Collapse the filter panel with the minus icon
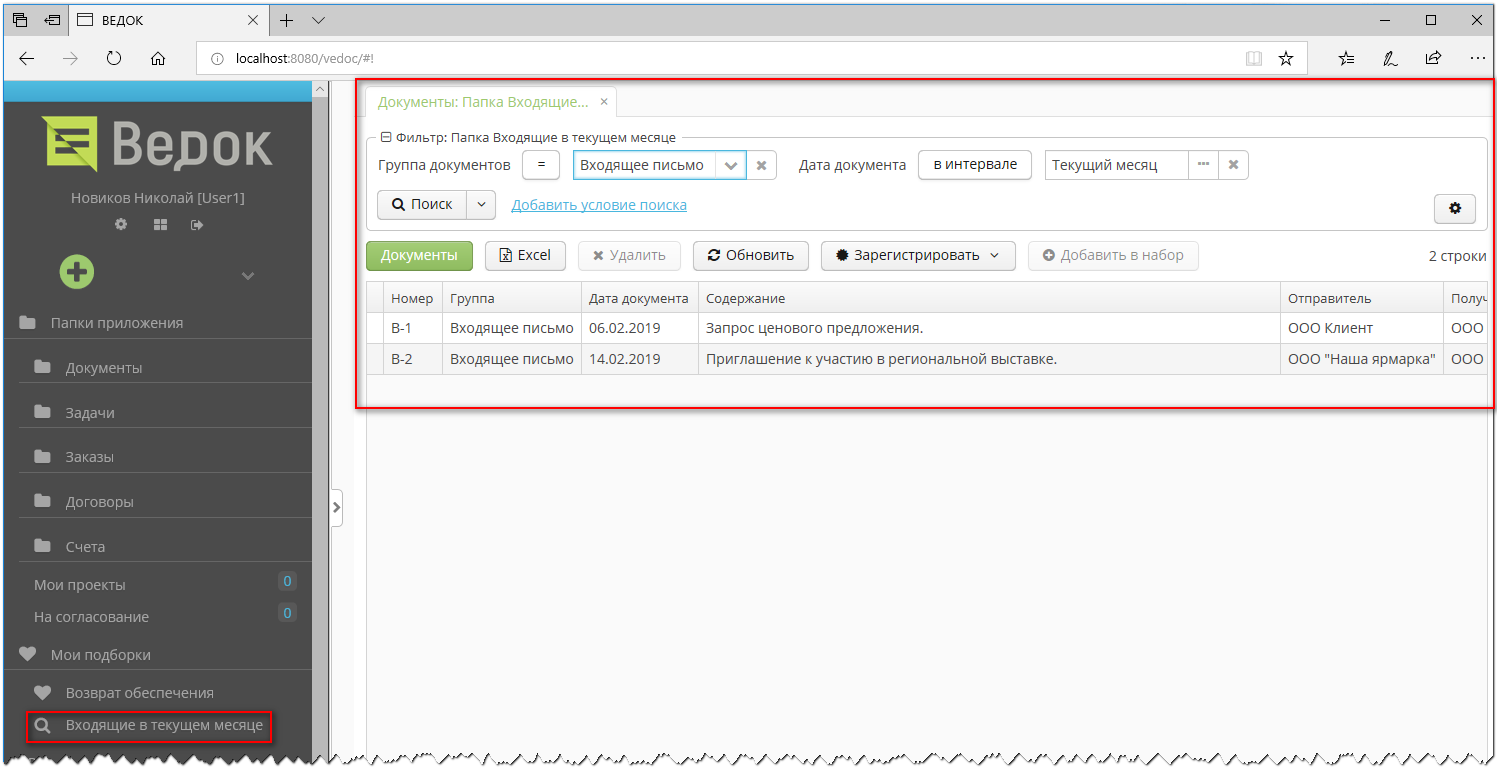Image resolution: width=1497 pixels, height=774 pixels. 385,137
